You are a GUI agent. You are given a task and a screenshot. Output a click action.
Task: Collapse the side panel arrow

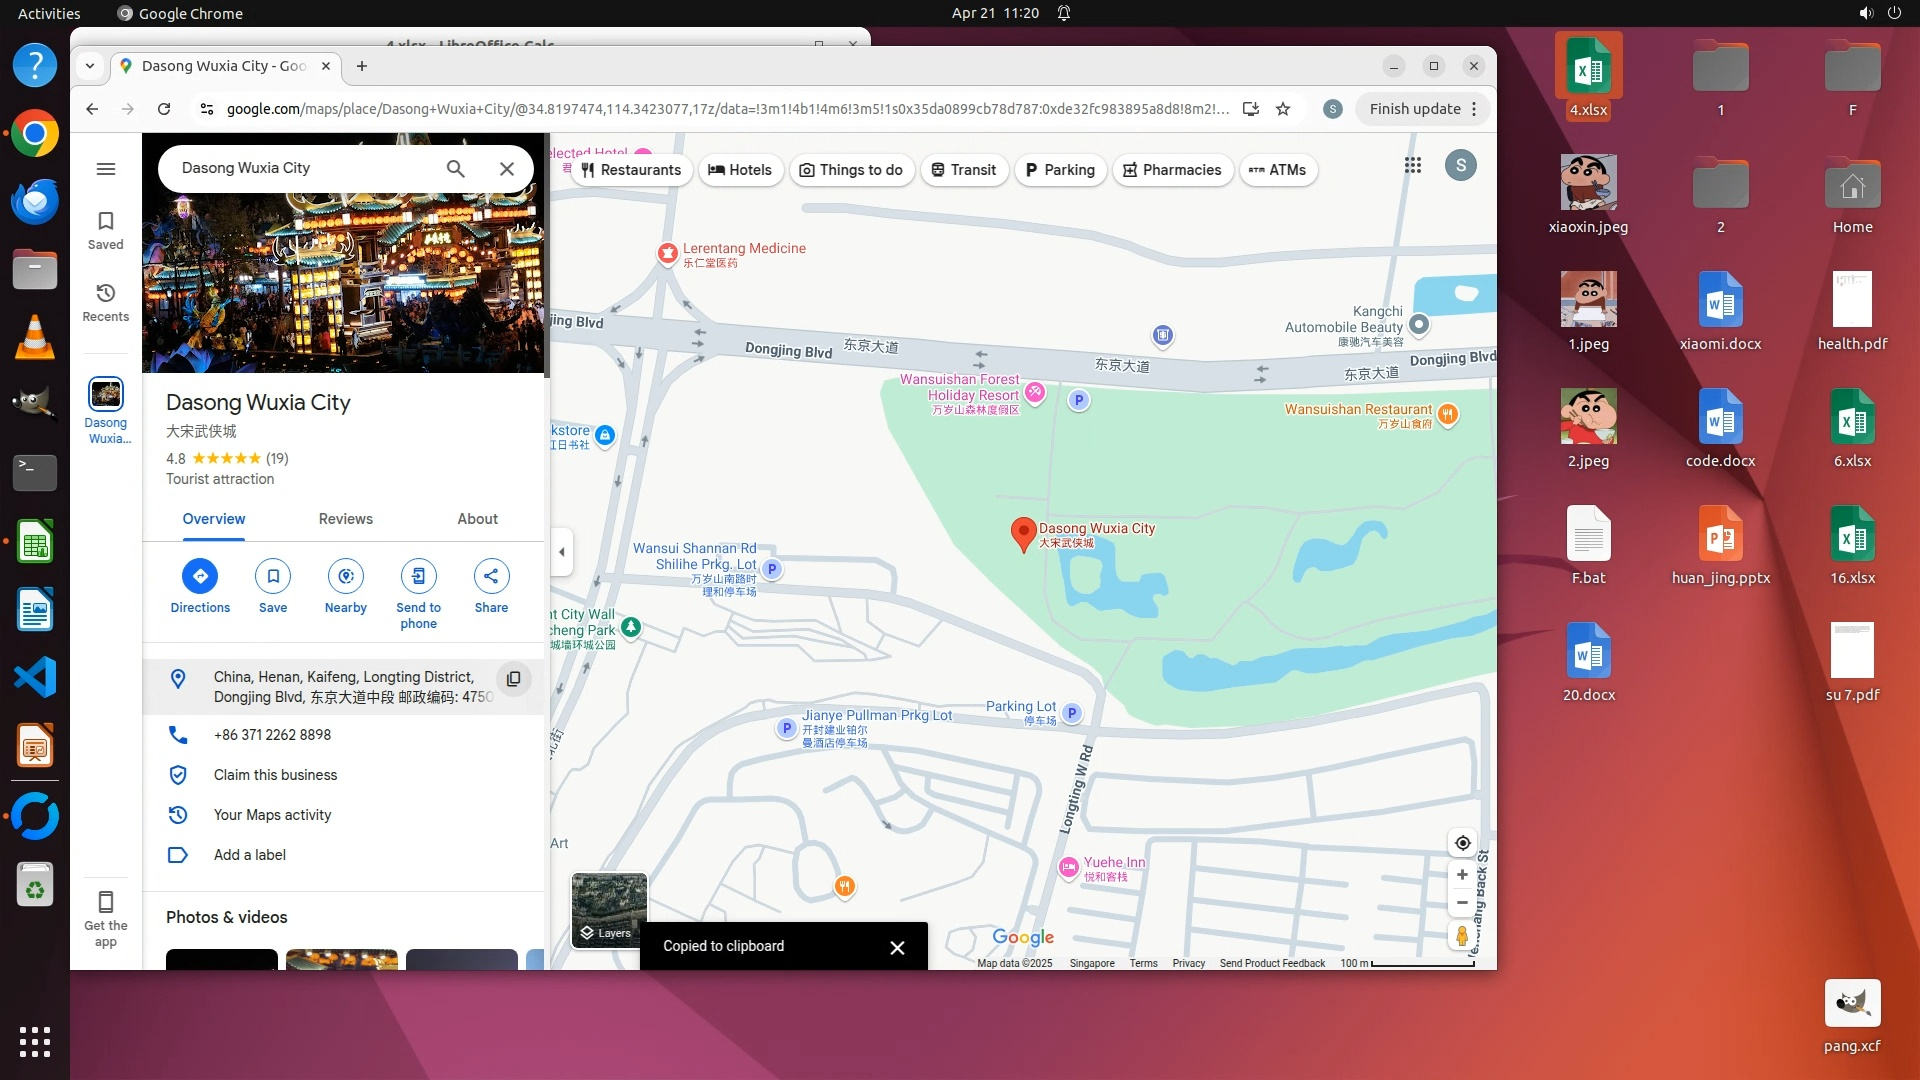(562, 552)
